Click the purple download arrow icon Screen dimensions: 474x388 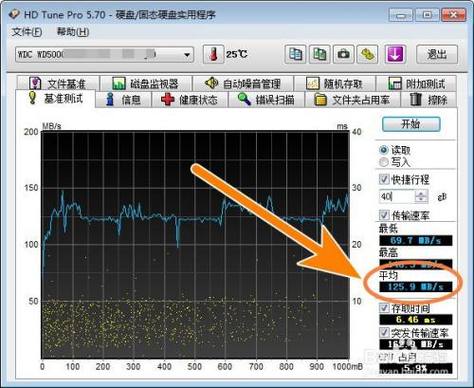point(395,54)
